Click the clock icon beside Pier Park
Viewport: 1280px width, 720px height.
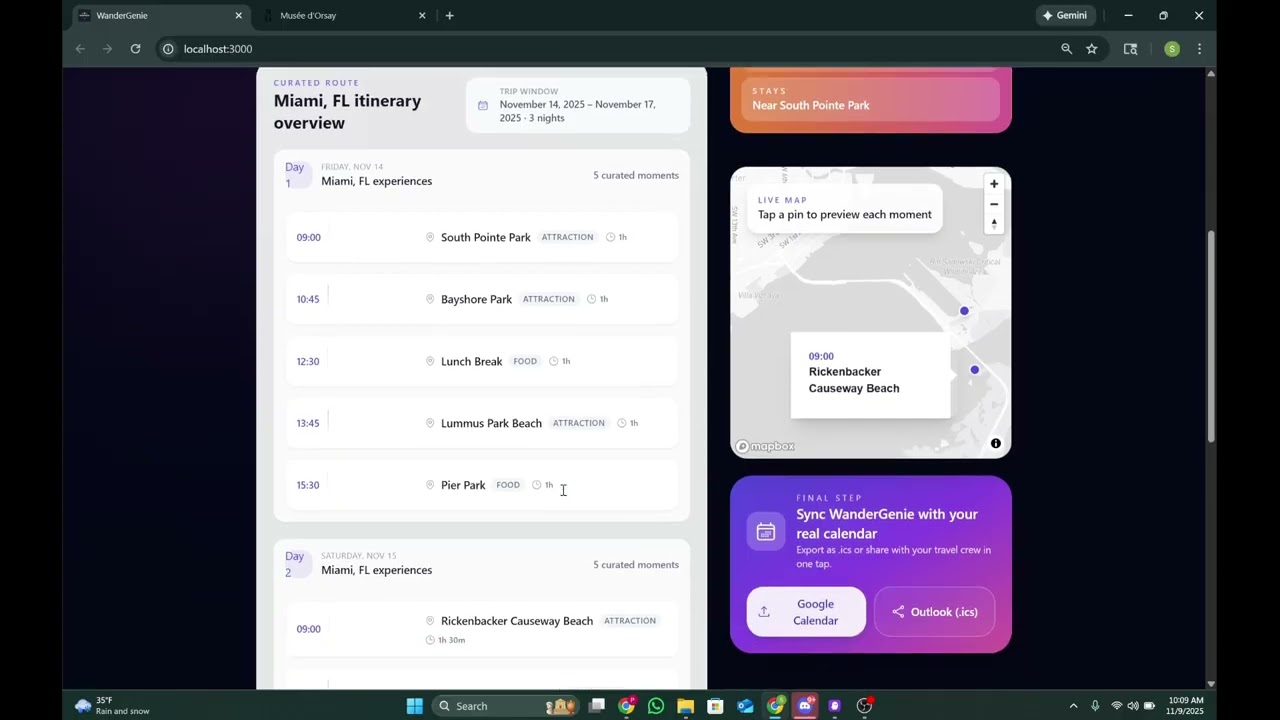[x=536, y=485]
